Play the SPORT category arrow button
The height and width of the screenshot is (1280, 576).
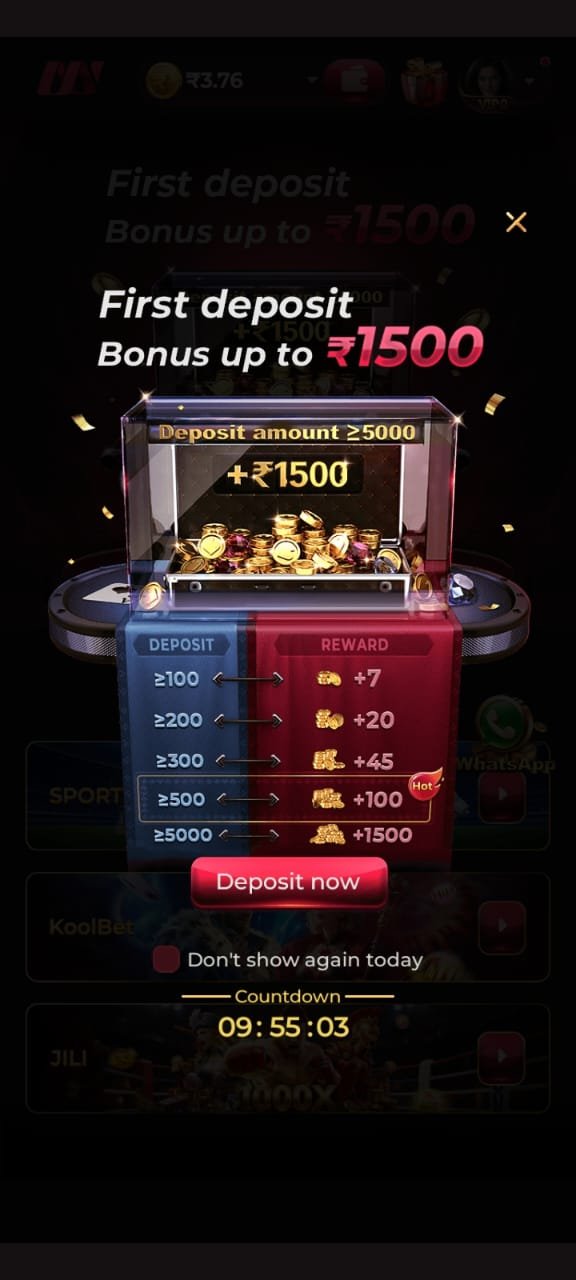coord(501,796)
